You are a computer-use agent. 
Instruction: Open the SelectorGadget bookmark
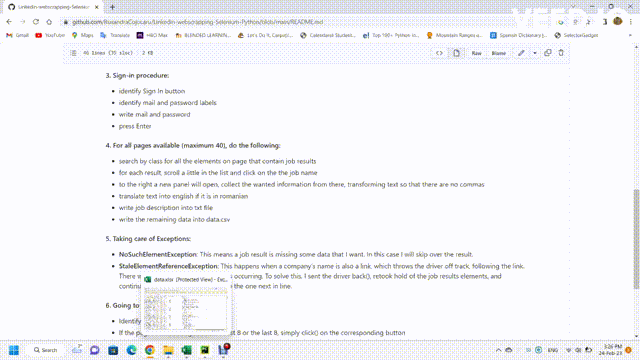click(576, 36)
